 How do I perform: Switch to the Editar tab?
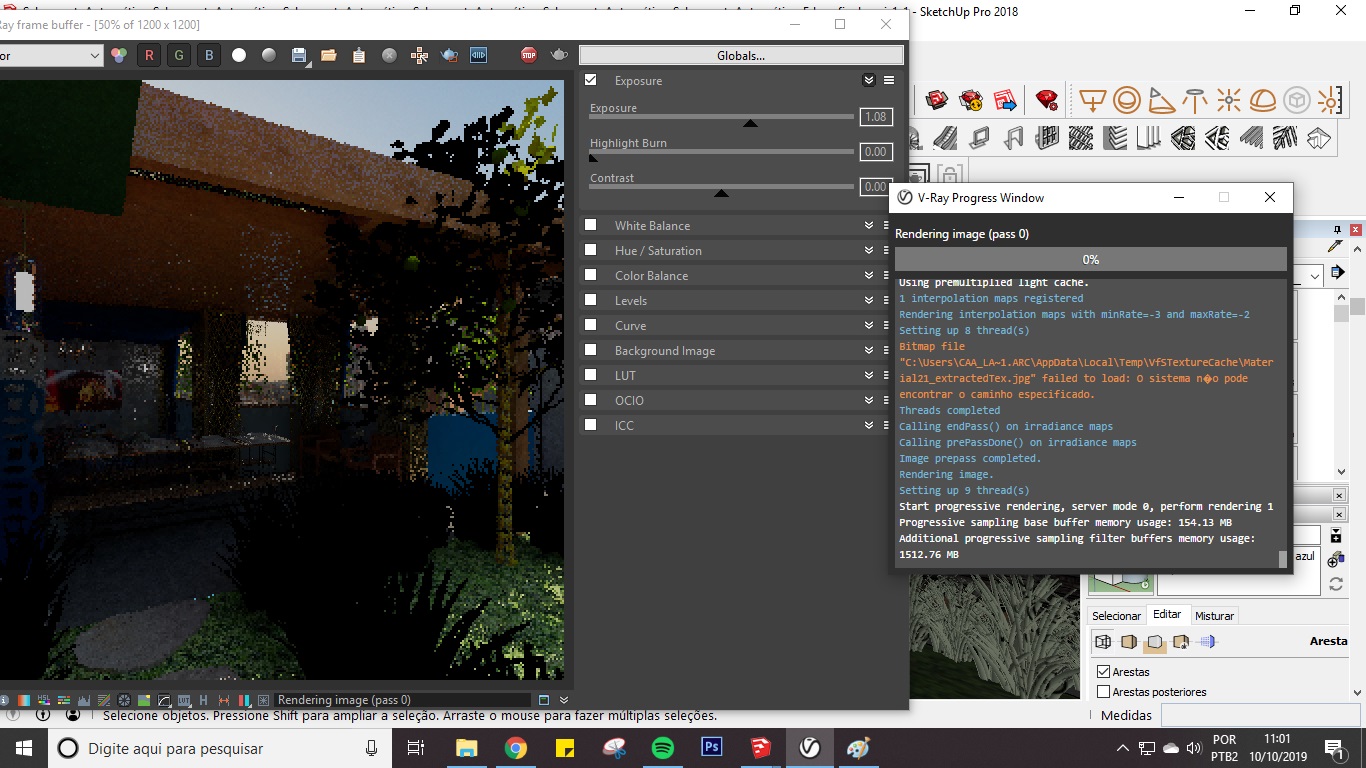tap(1167, 614)
